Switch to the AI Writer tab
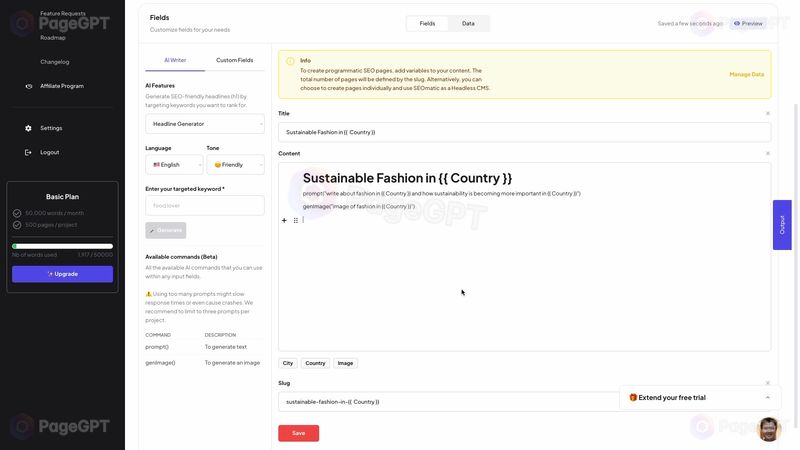 (x=175, y=60)
